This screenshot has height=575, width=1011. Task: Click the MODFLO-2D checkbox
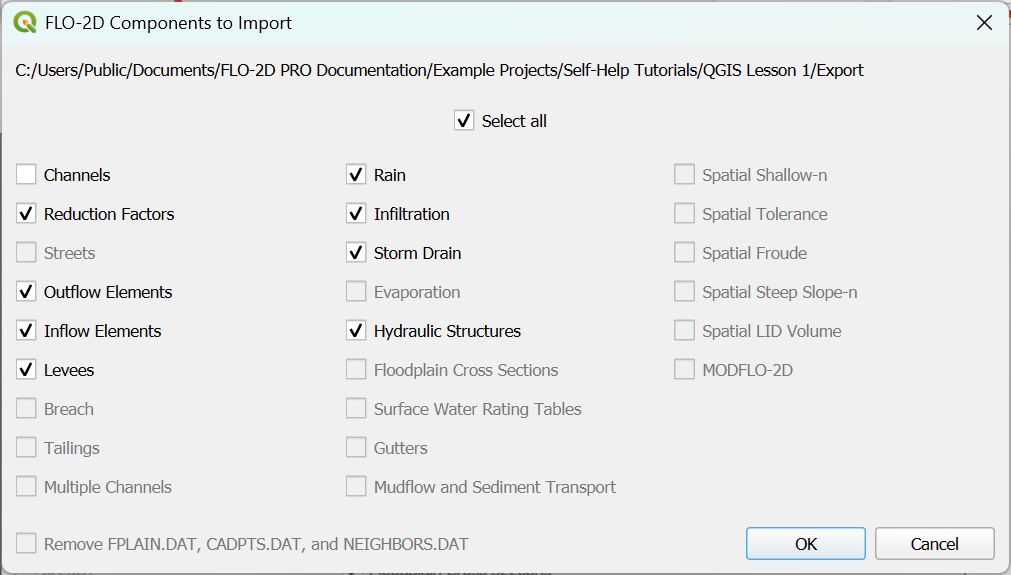pyautogui.click(x=684, y=370)
